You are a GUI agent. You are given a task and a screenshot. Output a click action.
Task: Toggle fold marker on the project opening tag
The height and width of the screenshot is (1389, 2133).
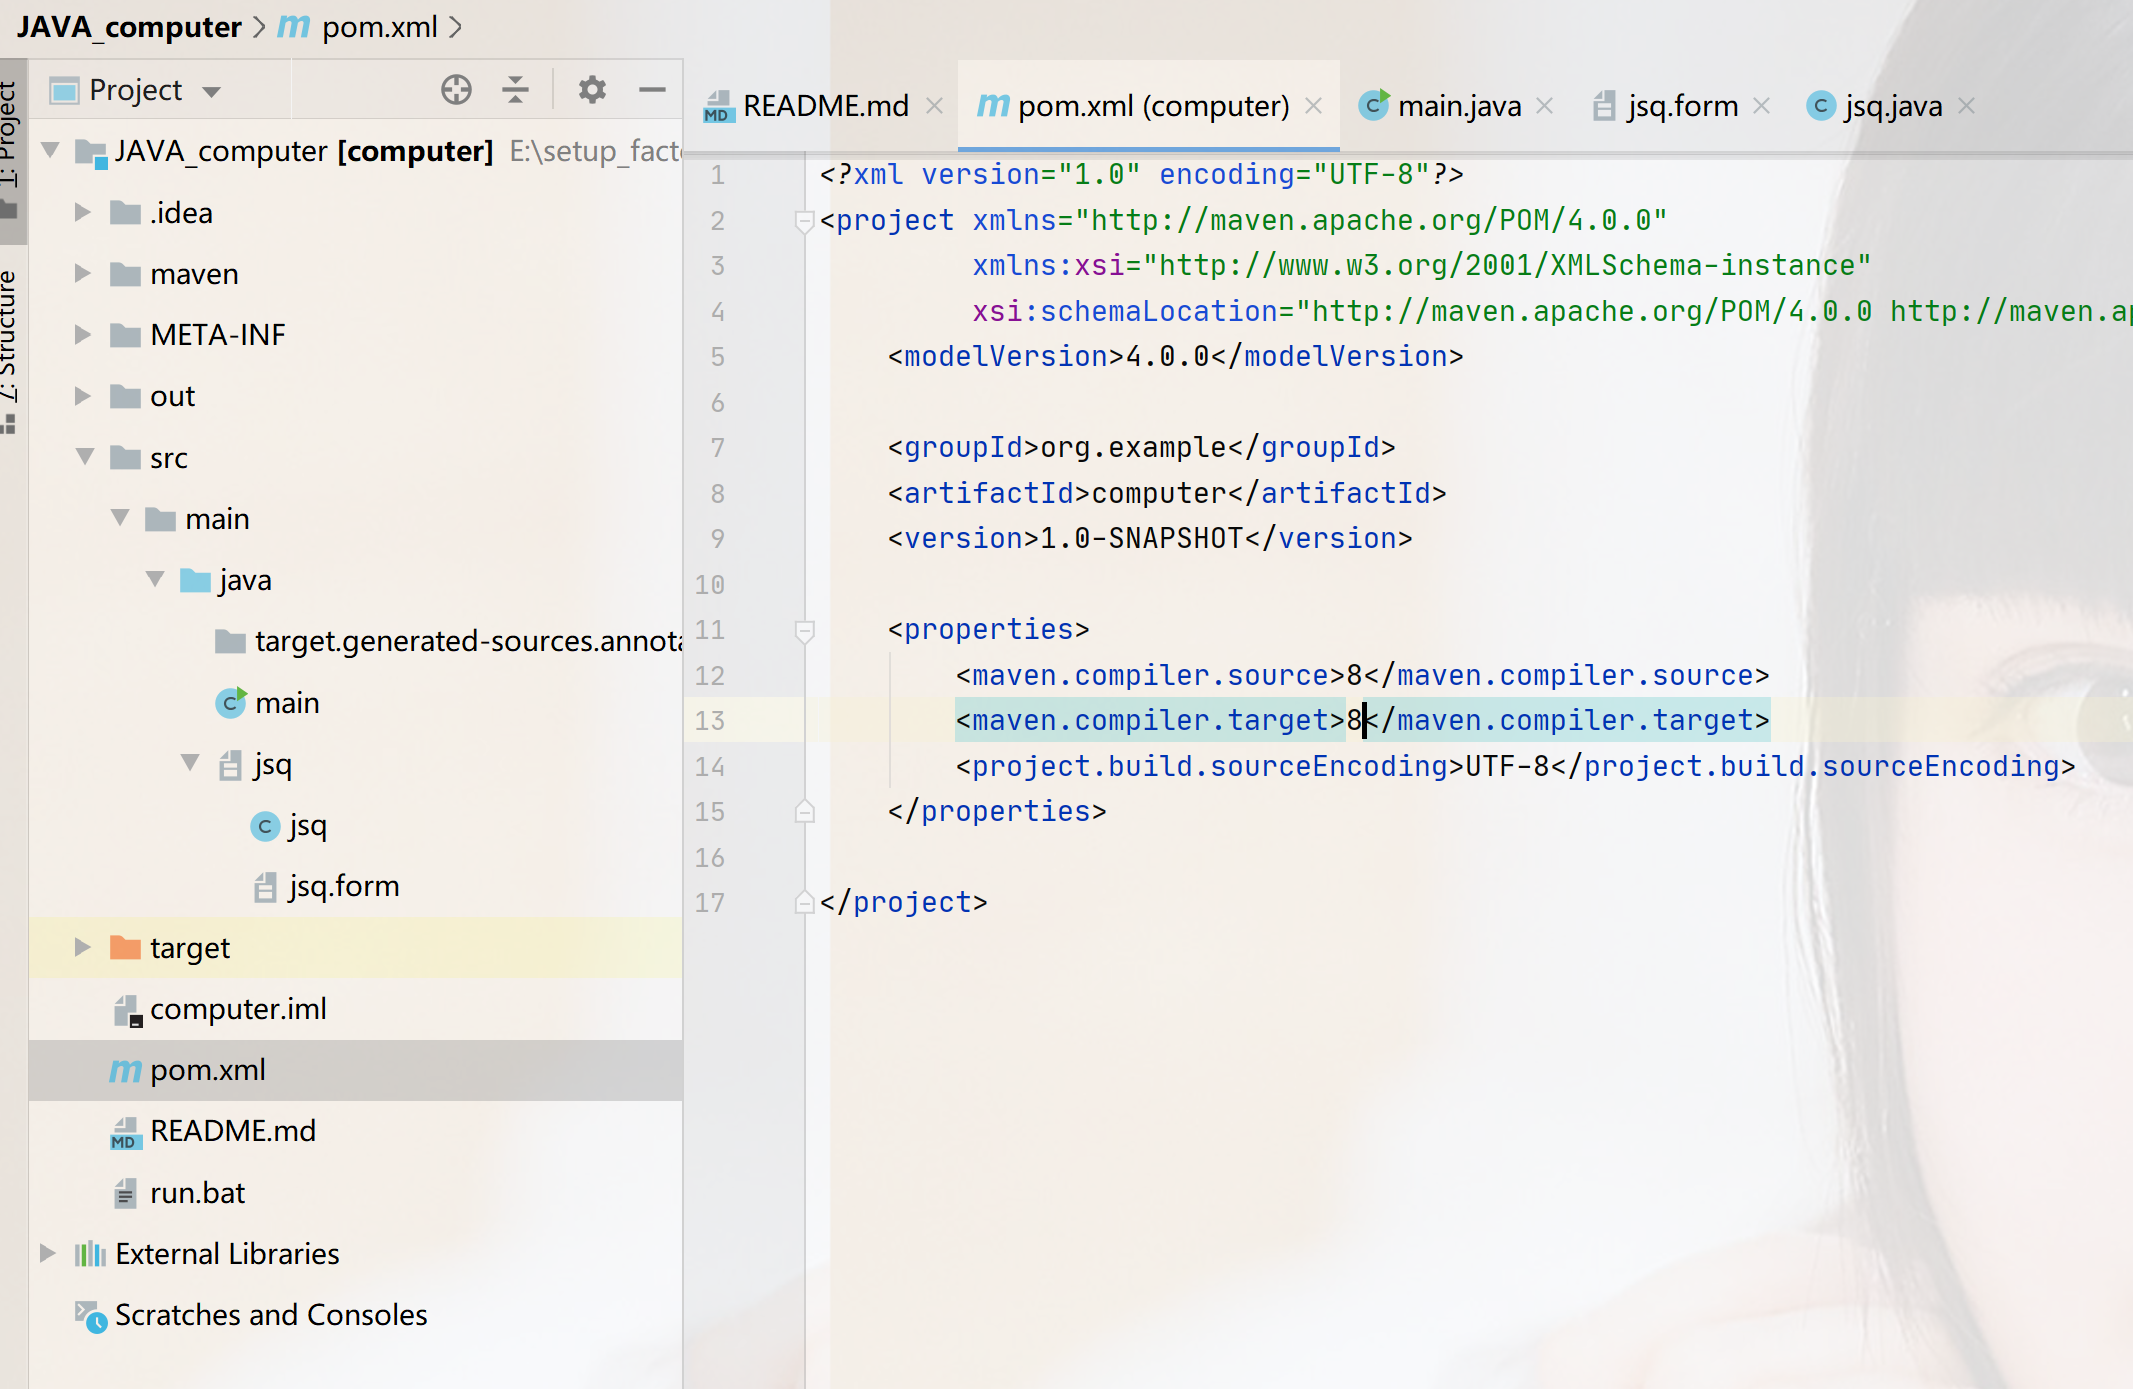tap(804, 221)
